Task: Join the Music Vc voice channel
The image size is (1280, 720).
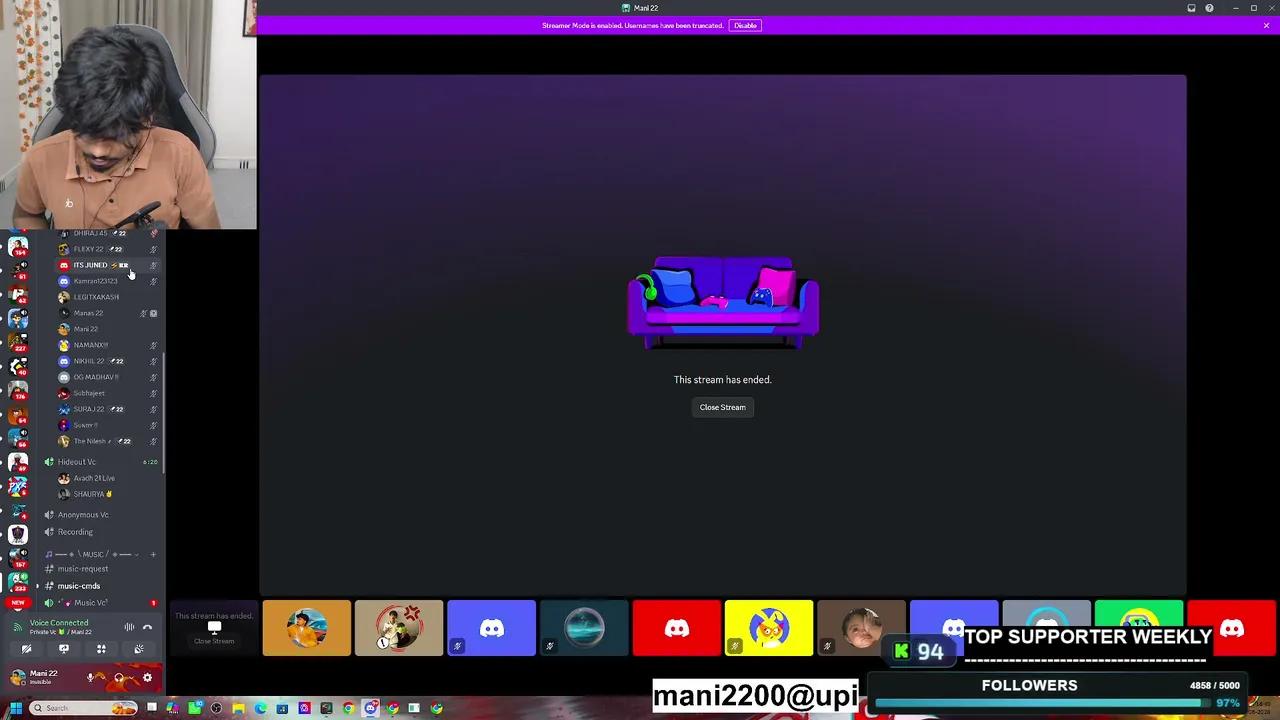Action: click(100, 603)
